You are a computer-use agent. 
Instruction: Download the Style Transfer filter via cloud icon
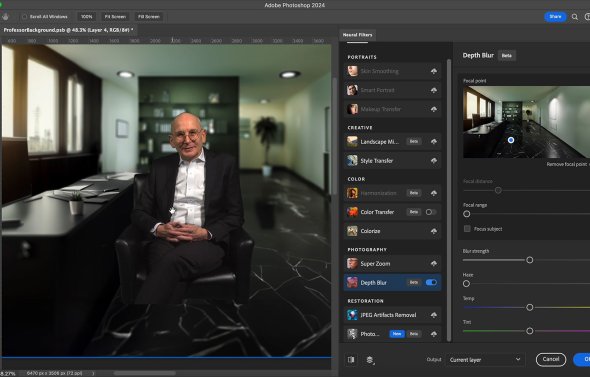tap(433, 161)
